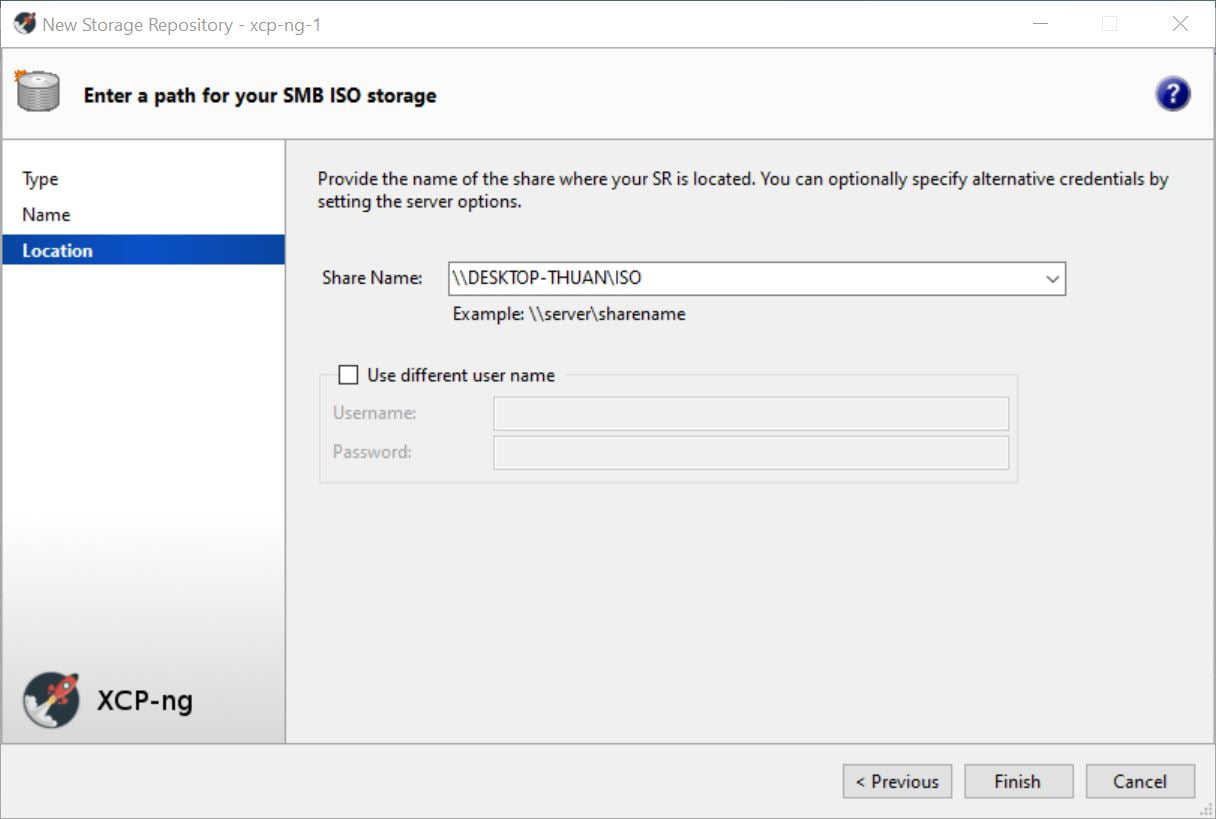
Task: Click the Example \\server\sharename hint text
Action: point(569,314)
